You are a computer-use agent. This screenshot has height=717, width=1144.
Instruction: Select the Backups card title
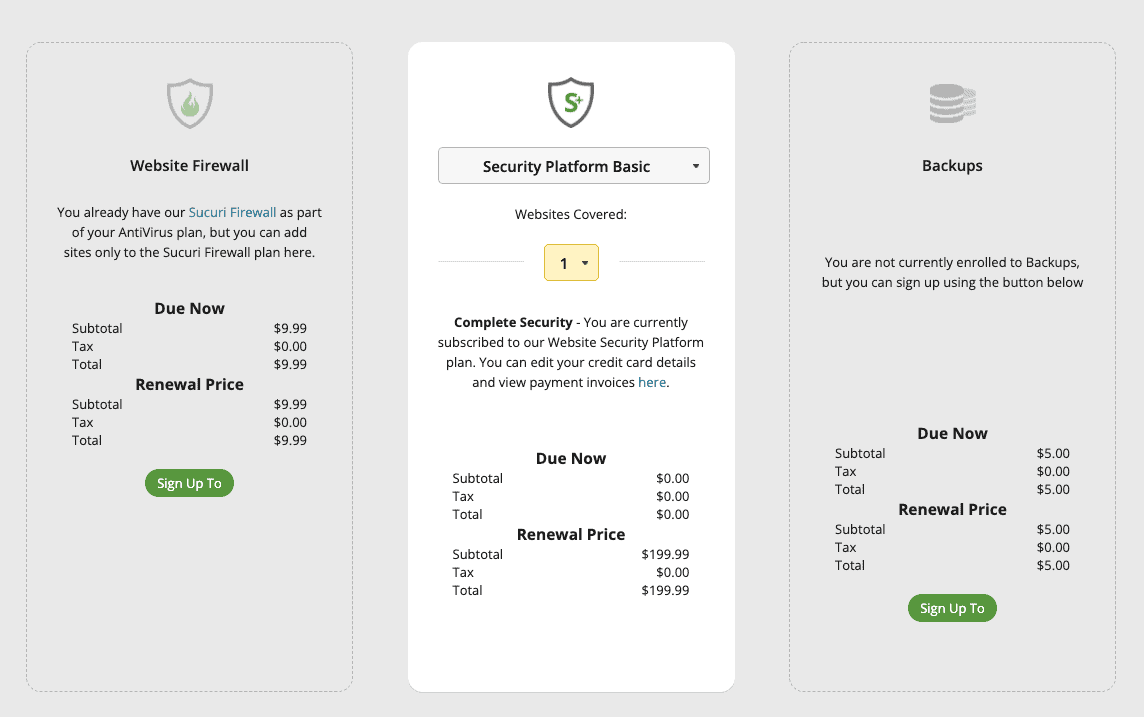click(x=952, y=166)
